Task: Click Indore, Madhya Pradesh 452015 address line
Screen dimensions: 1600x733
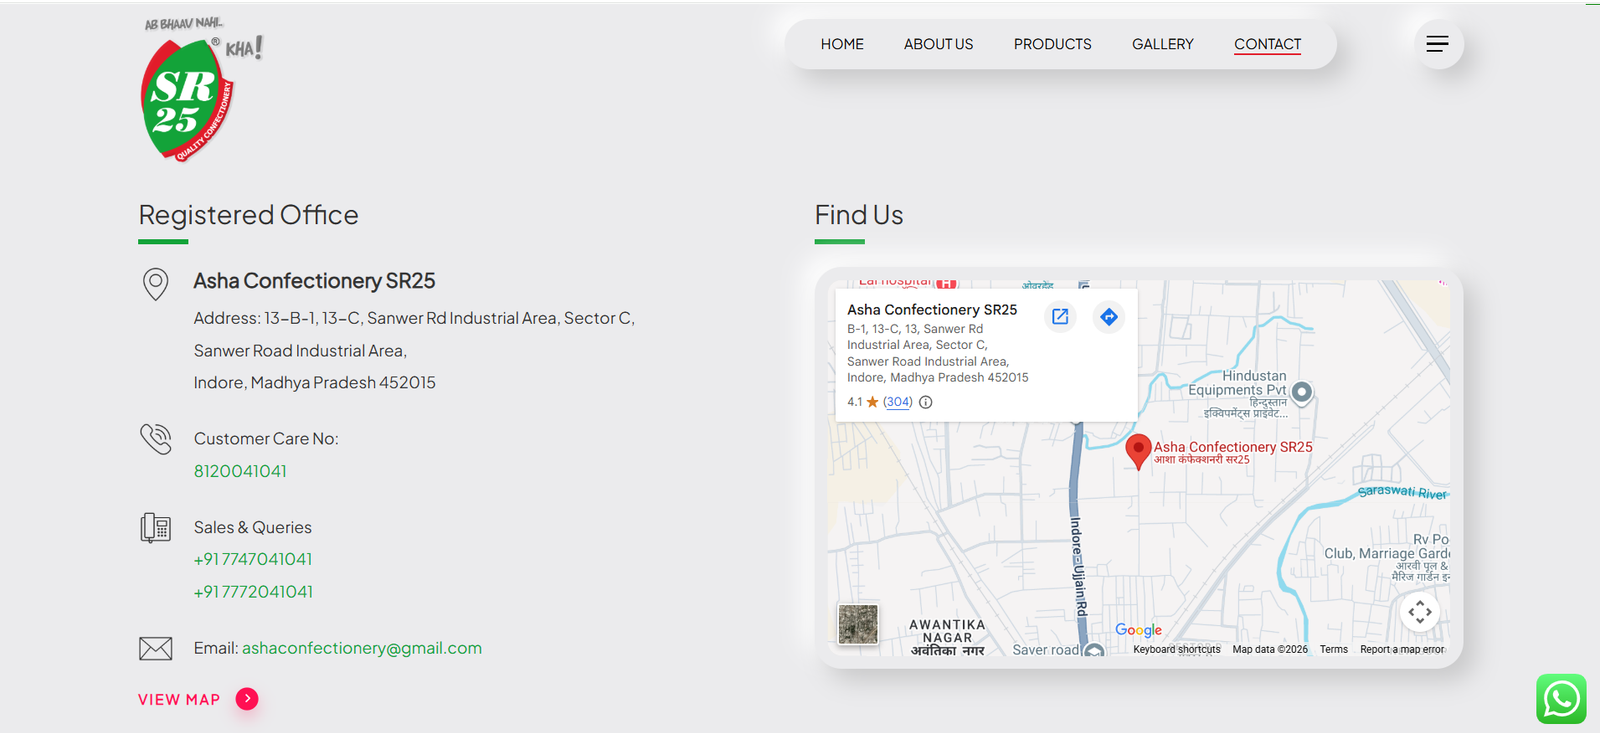Action: (315, 383)
